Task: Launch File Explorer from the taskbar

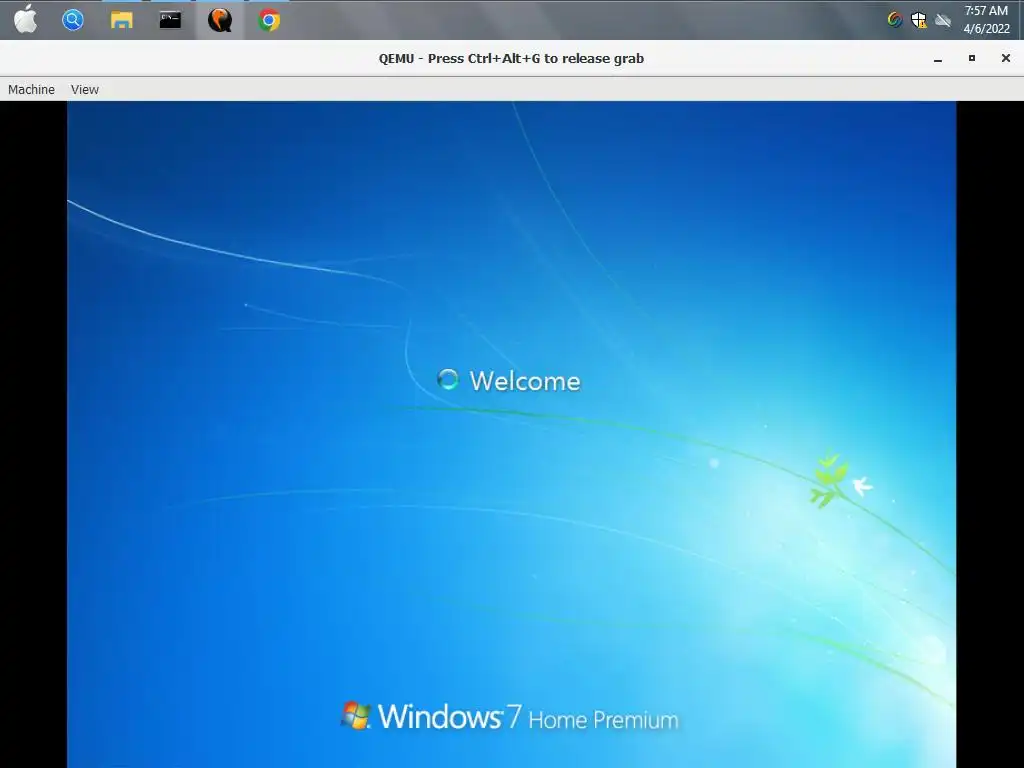Action: coord(121,20)
